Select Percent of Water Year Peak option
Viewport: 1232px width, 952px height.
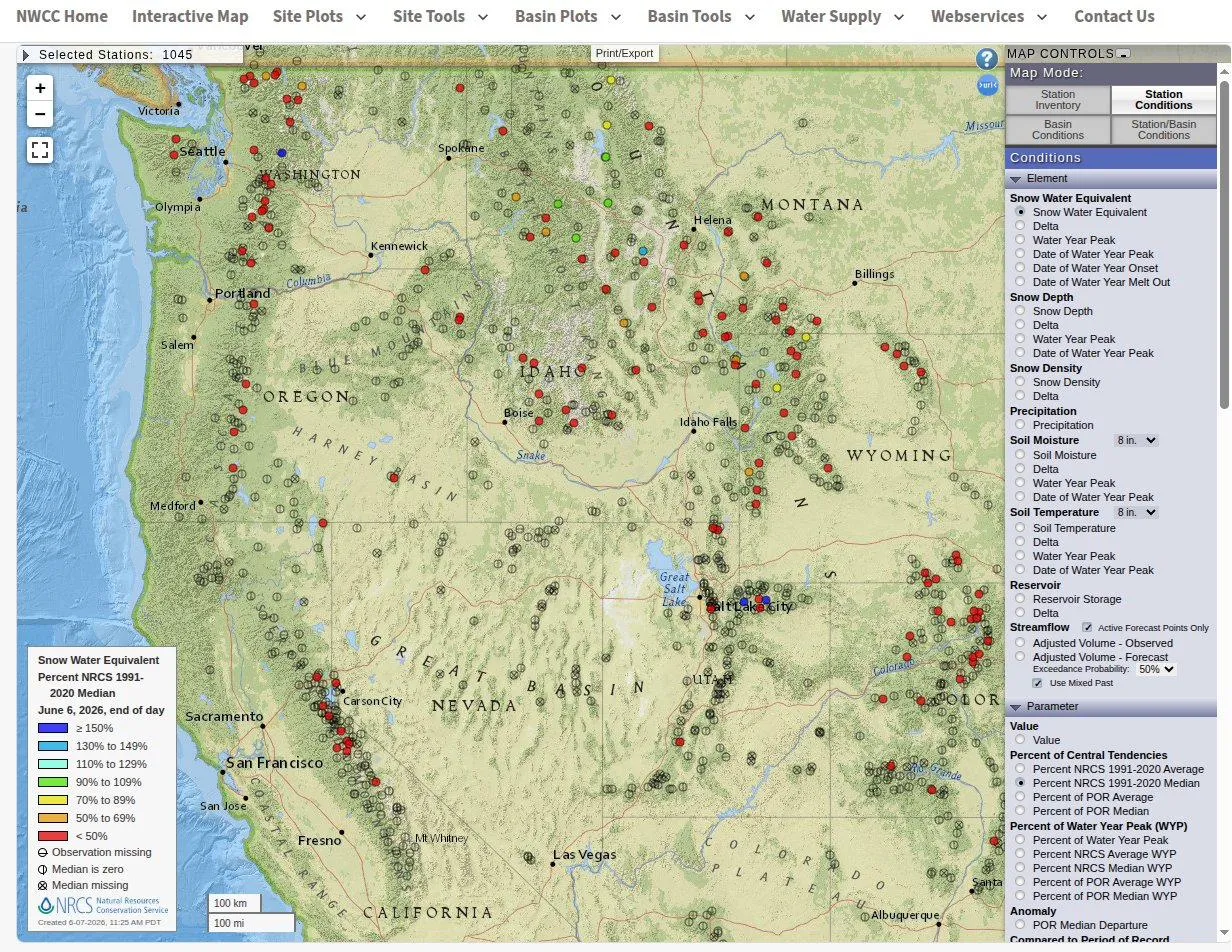(1020, 840)
